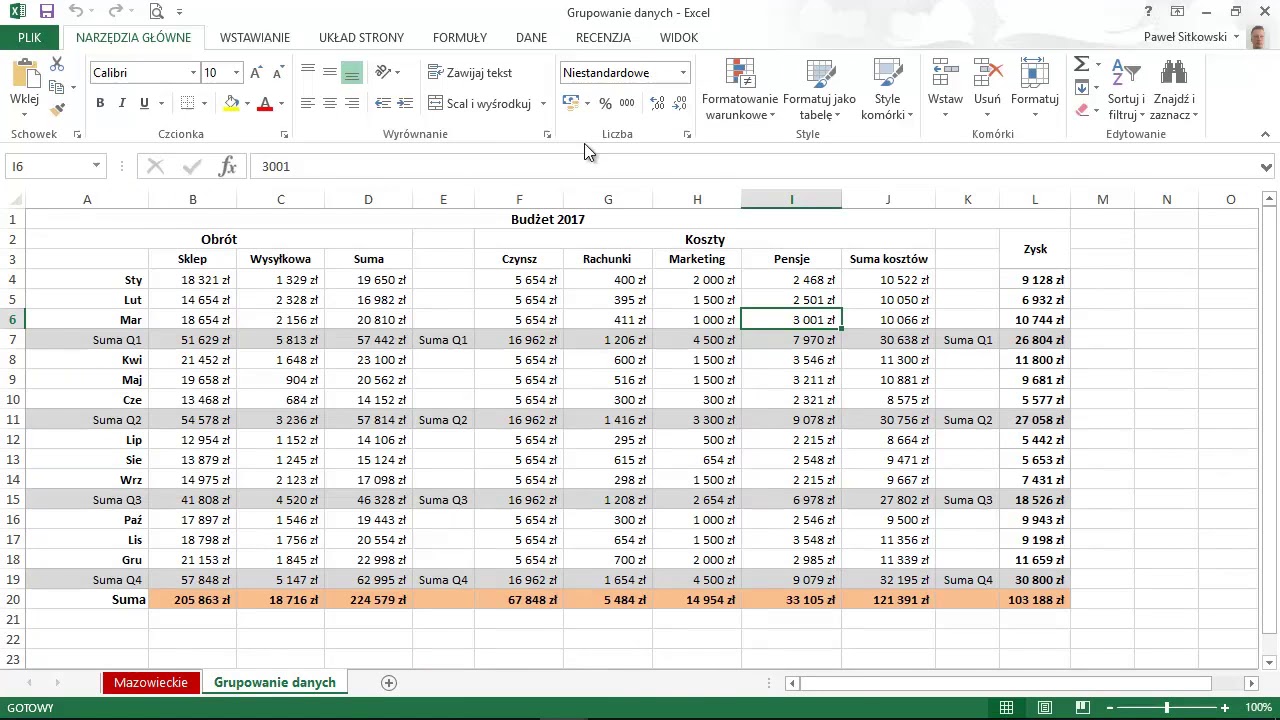The image size is (1280, 720).
Task: Switch to the FORMUŁY ribbon tab
Action: pyautogui.click(x=460, y=37)
